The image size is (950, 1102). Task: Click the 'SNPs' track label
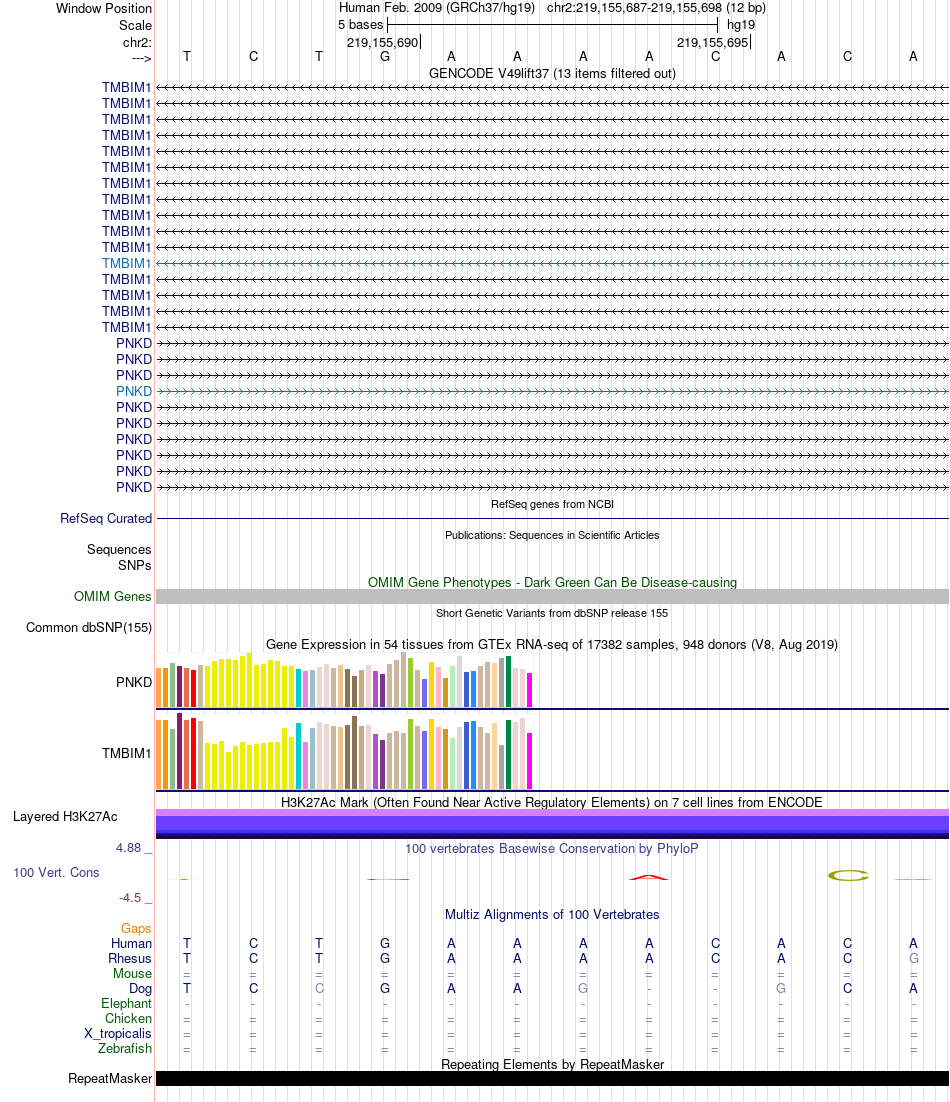point(134,566)
